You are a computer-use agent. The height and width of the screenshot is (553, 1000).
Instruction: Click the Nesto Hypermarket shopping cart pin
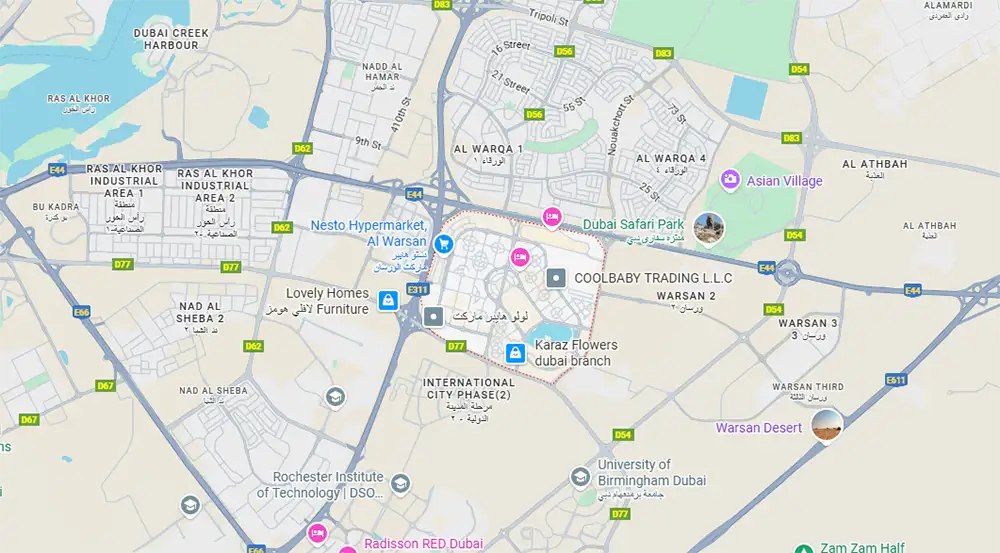point(444,244)
